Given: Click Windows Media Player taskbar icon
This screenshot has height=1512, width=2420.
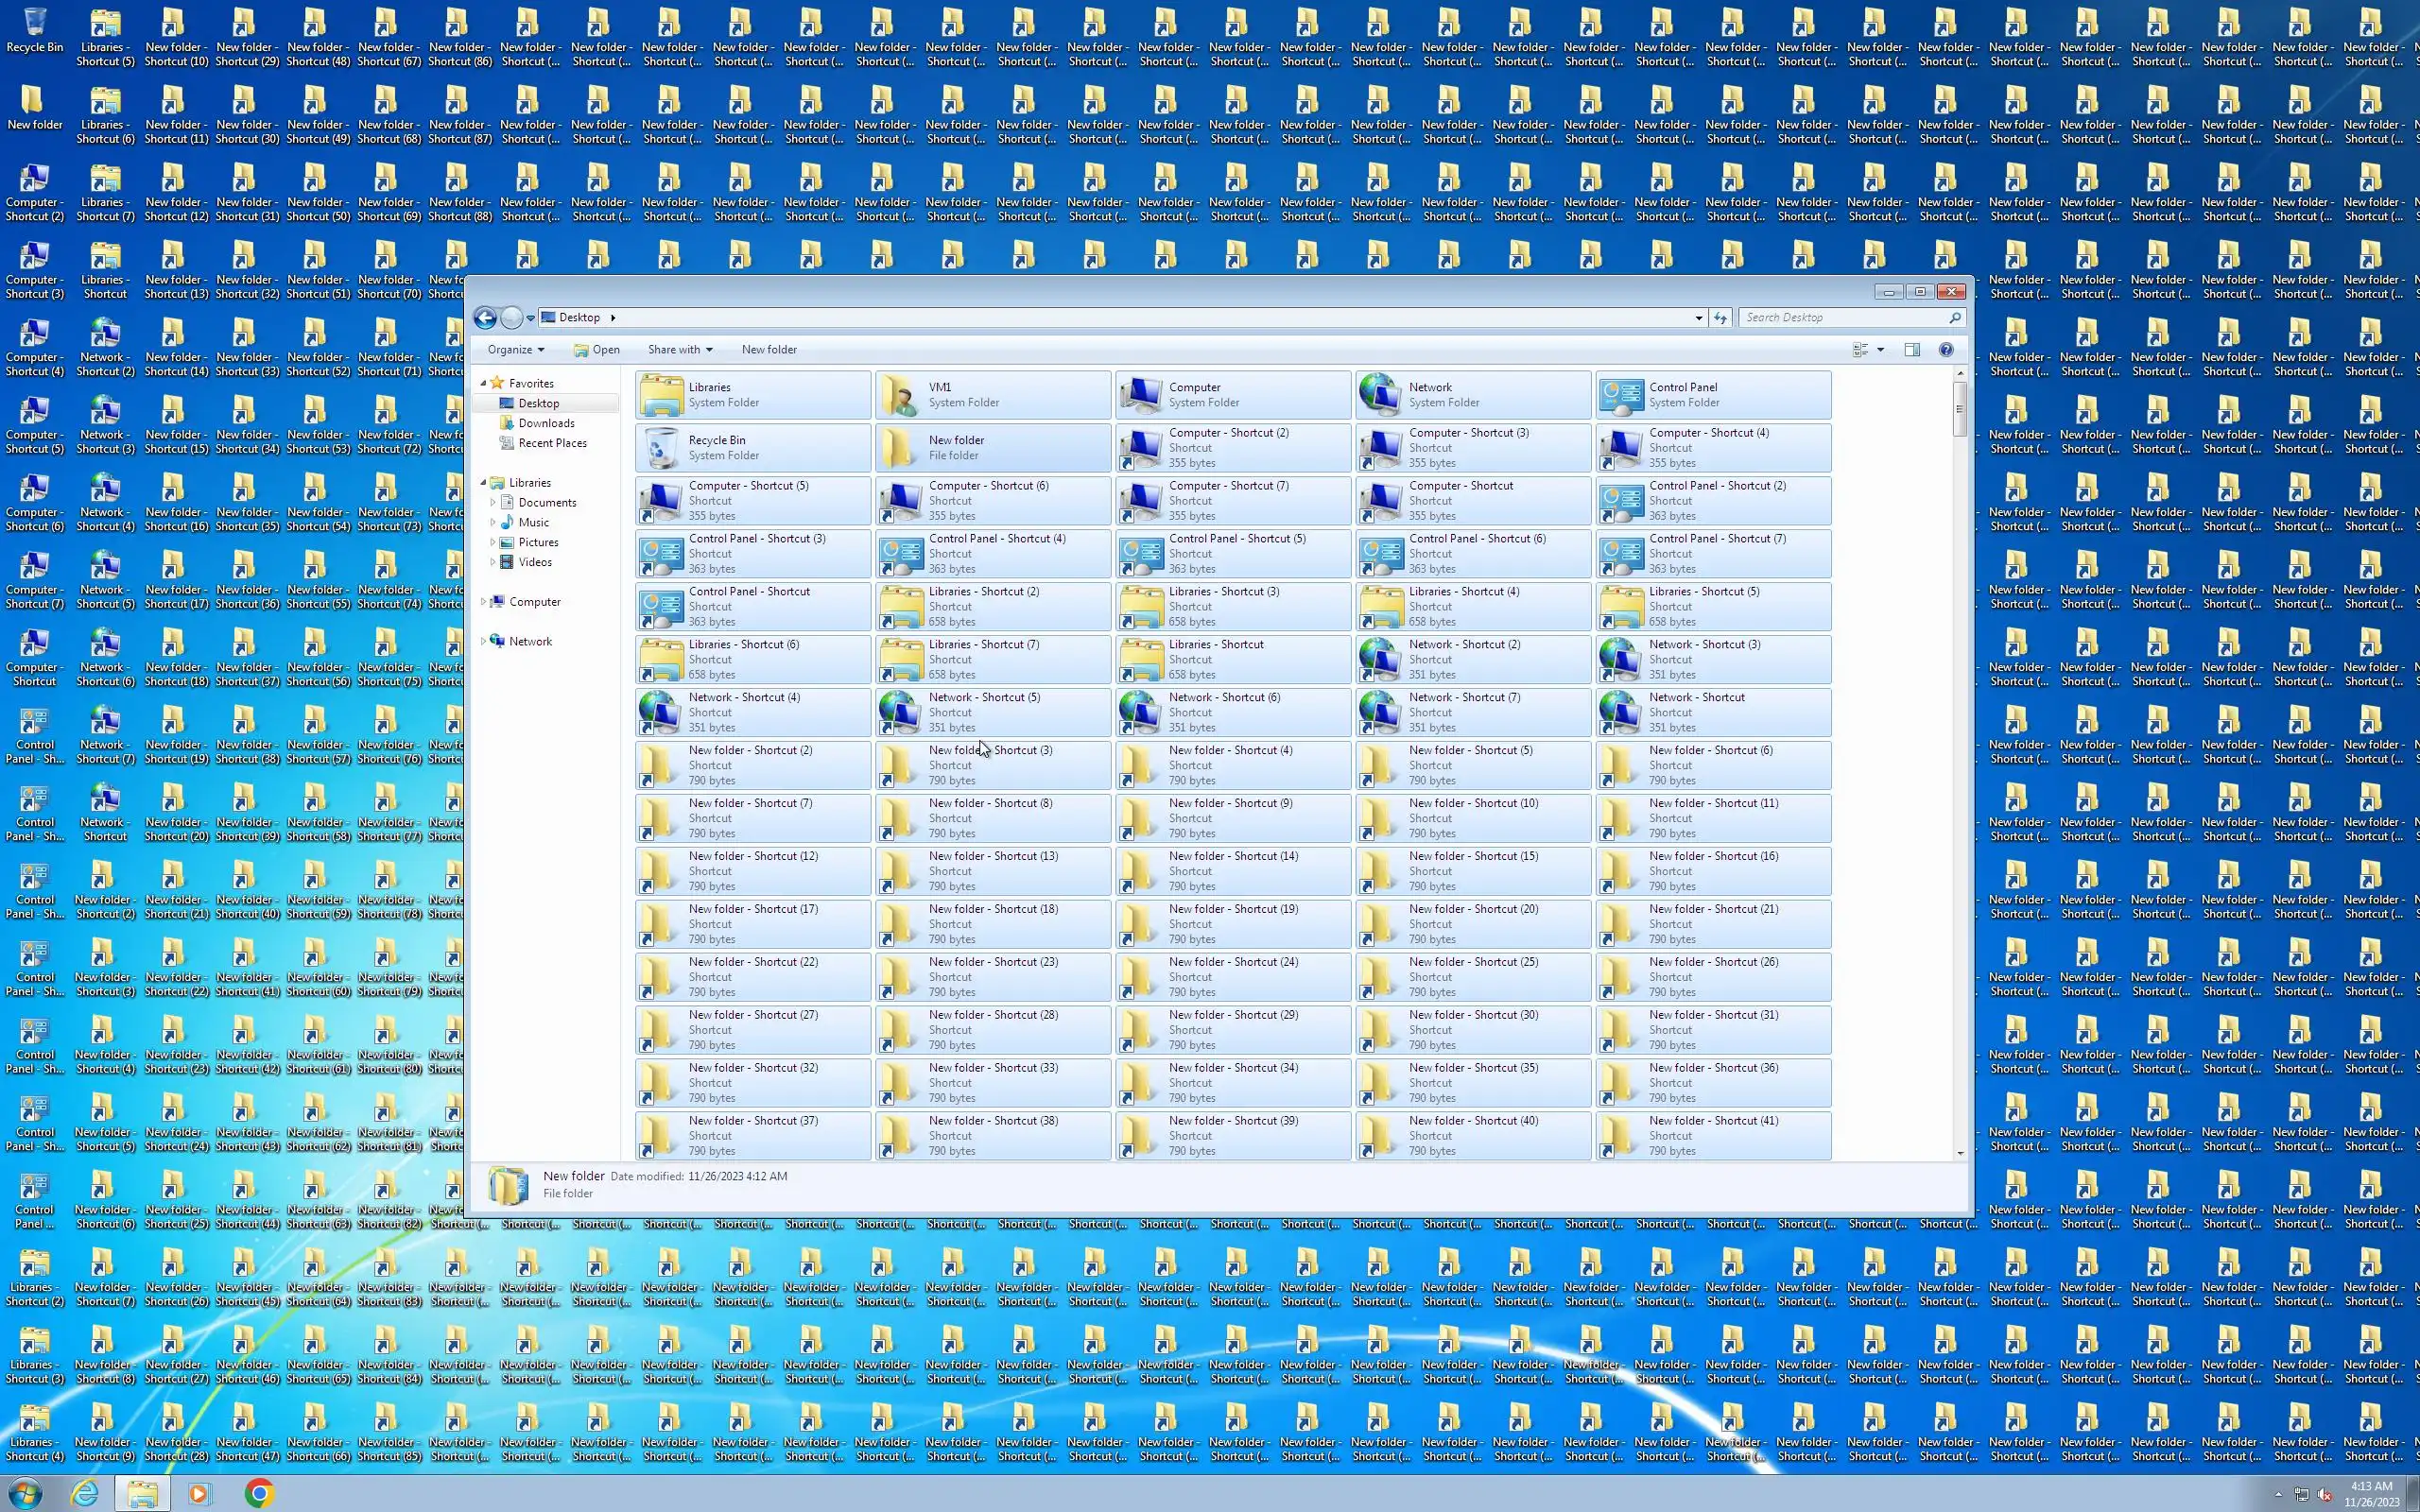Looking at the screenshot, I should [x=199, y=1493].
